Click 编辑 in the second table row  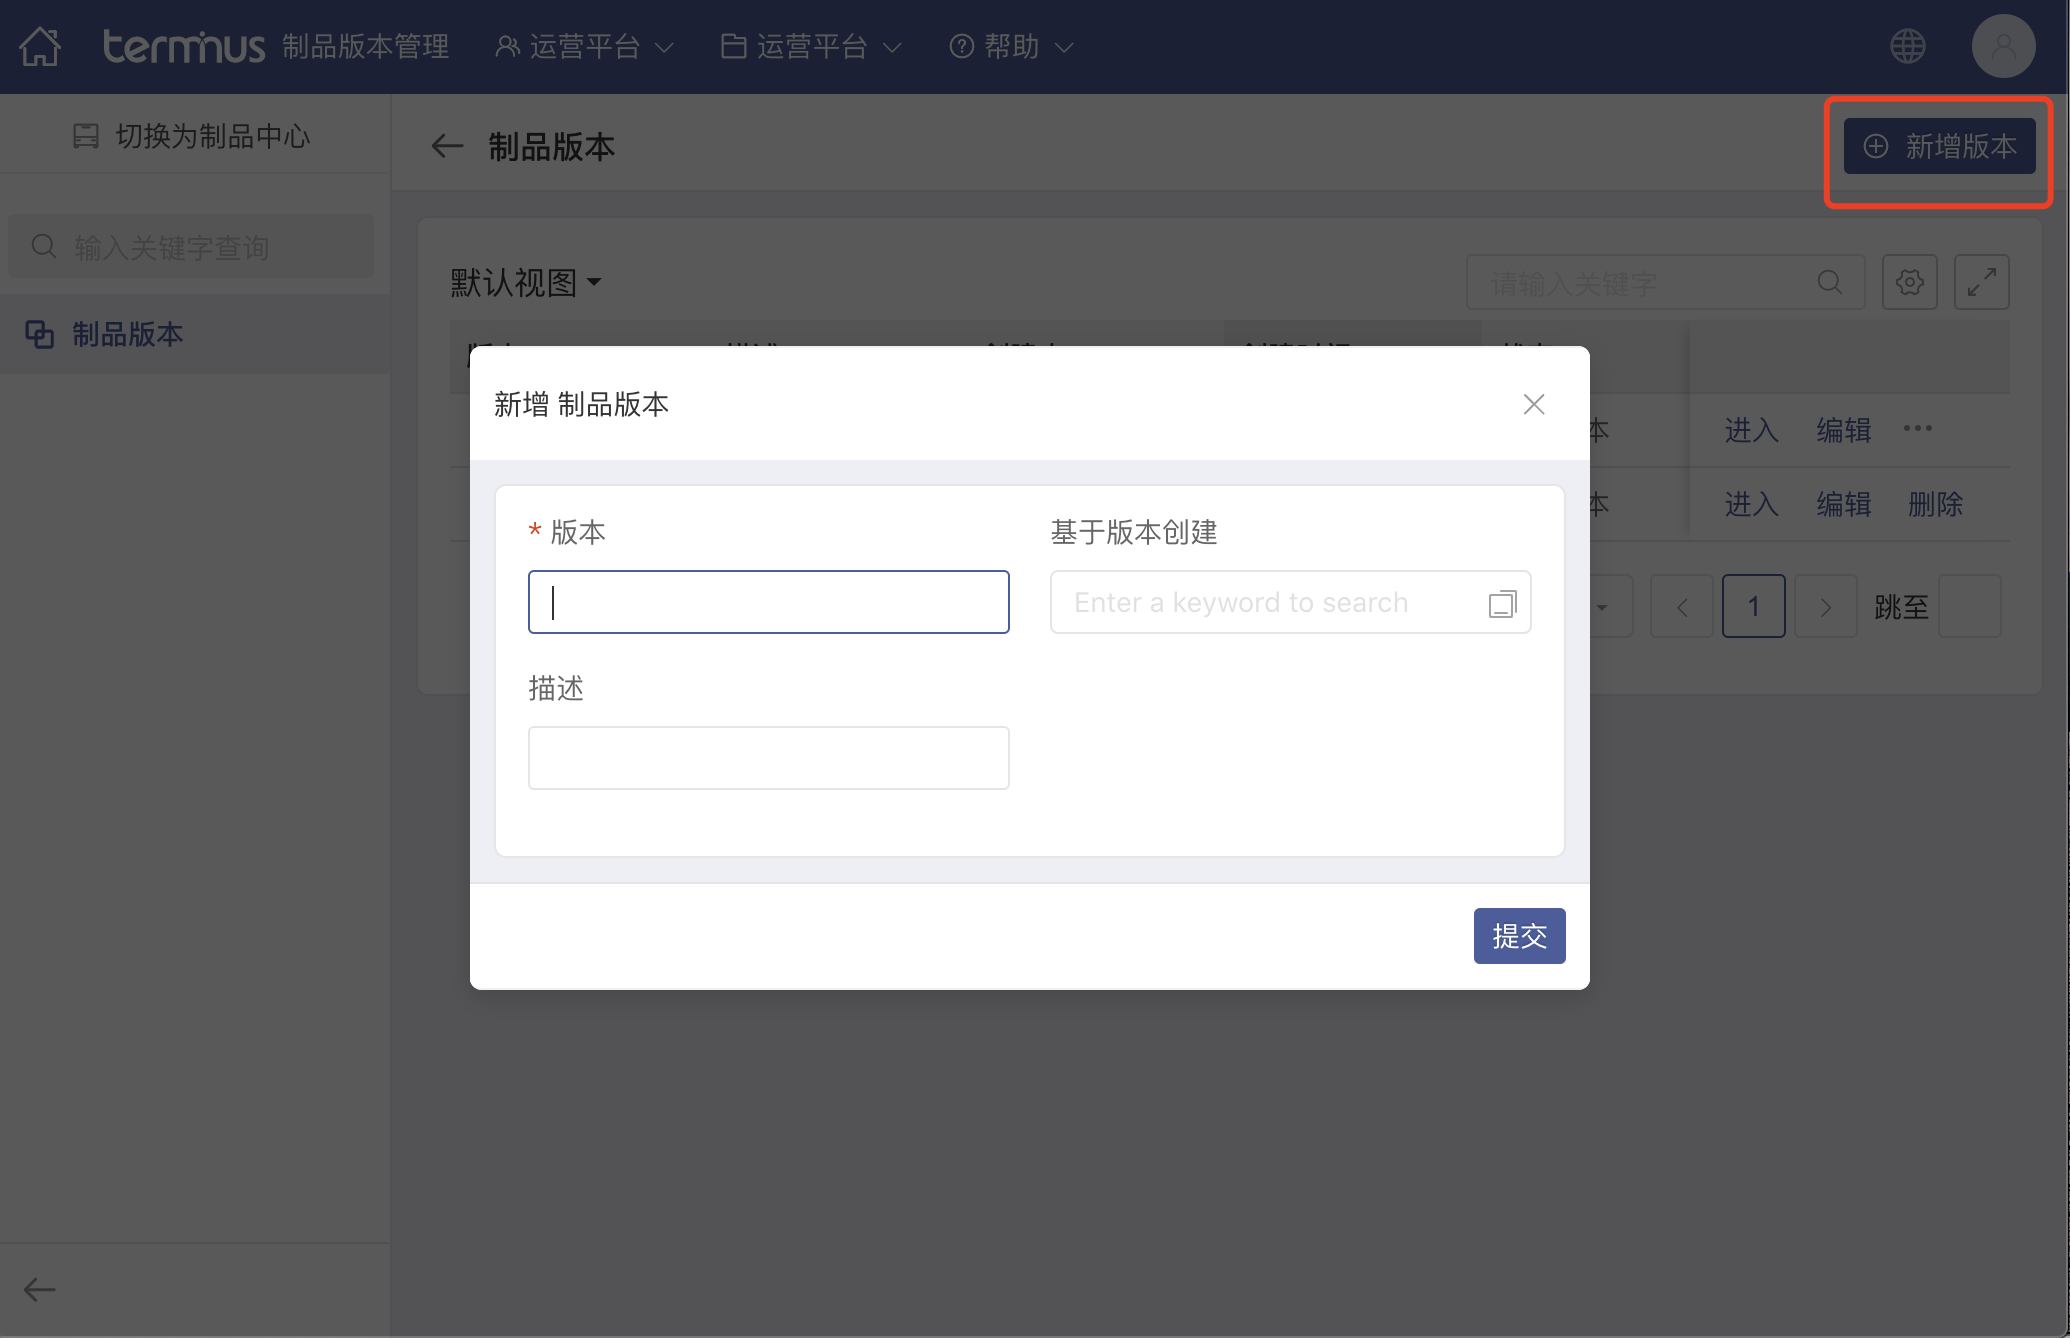pyautogui.click(x=1844, y=504)
